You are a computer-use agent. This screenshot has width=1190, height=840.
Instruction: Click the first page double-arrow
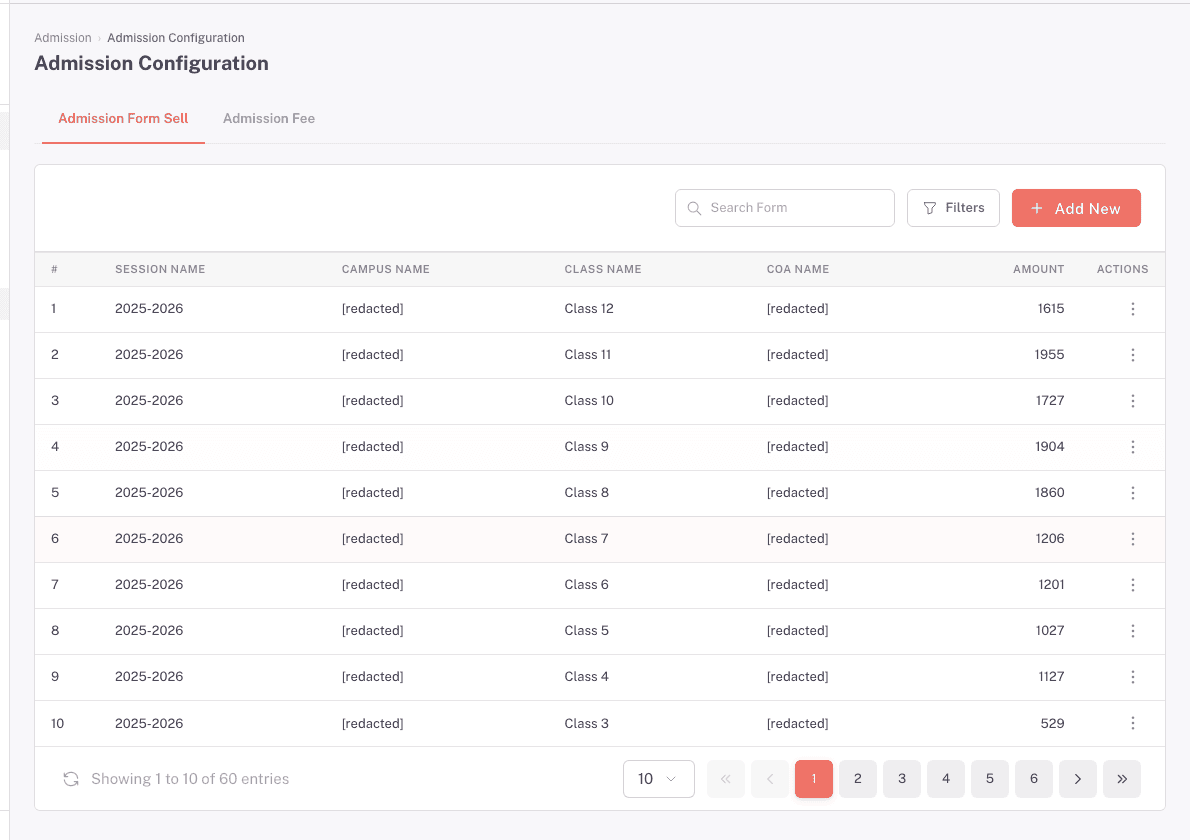(726, 779)
